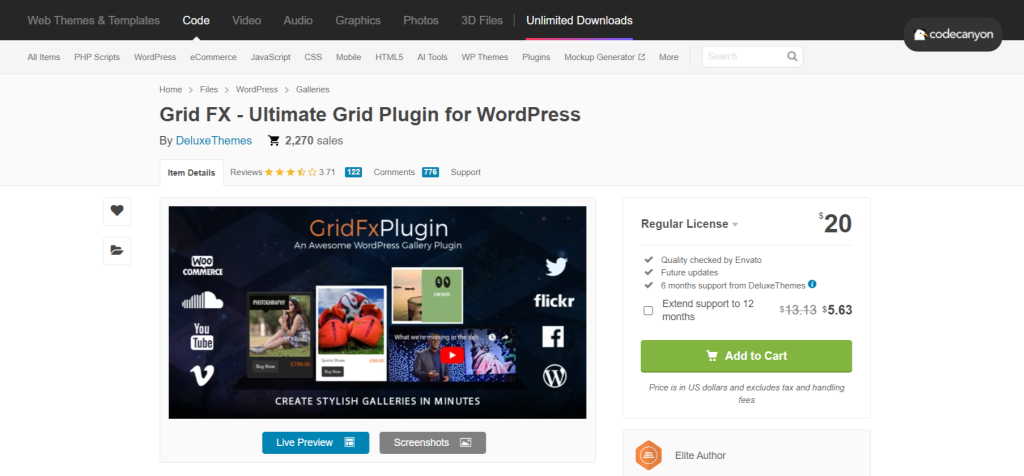Click the Screenshots button
This screenshot has height=476, width=1024.
(x=432, y=443)
